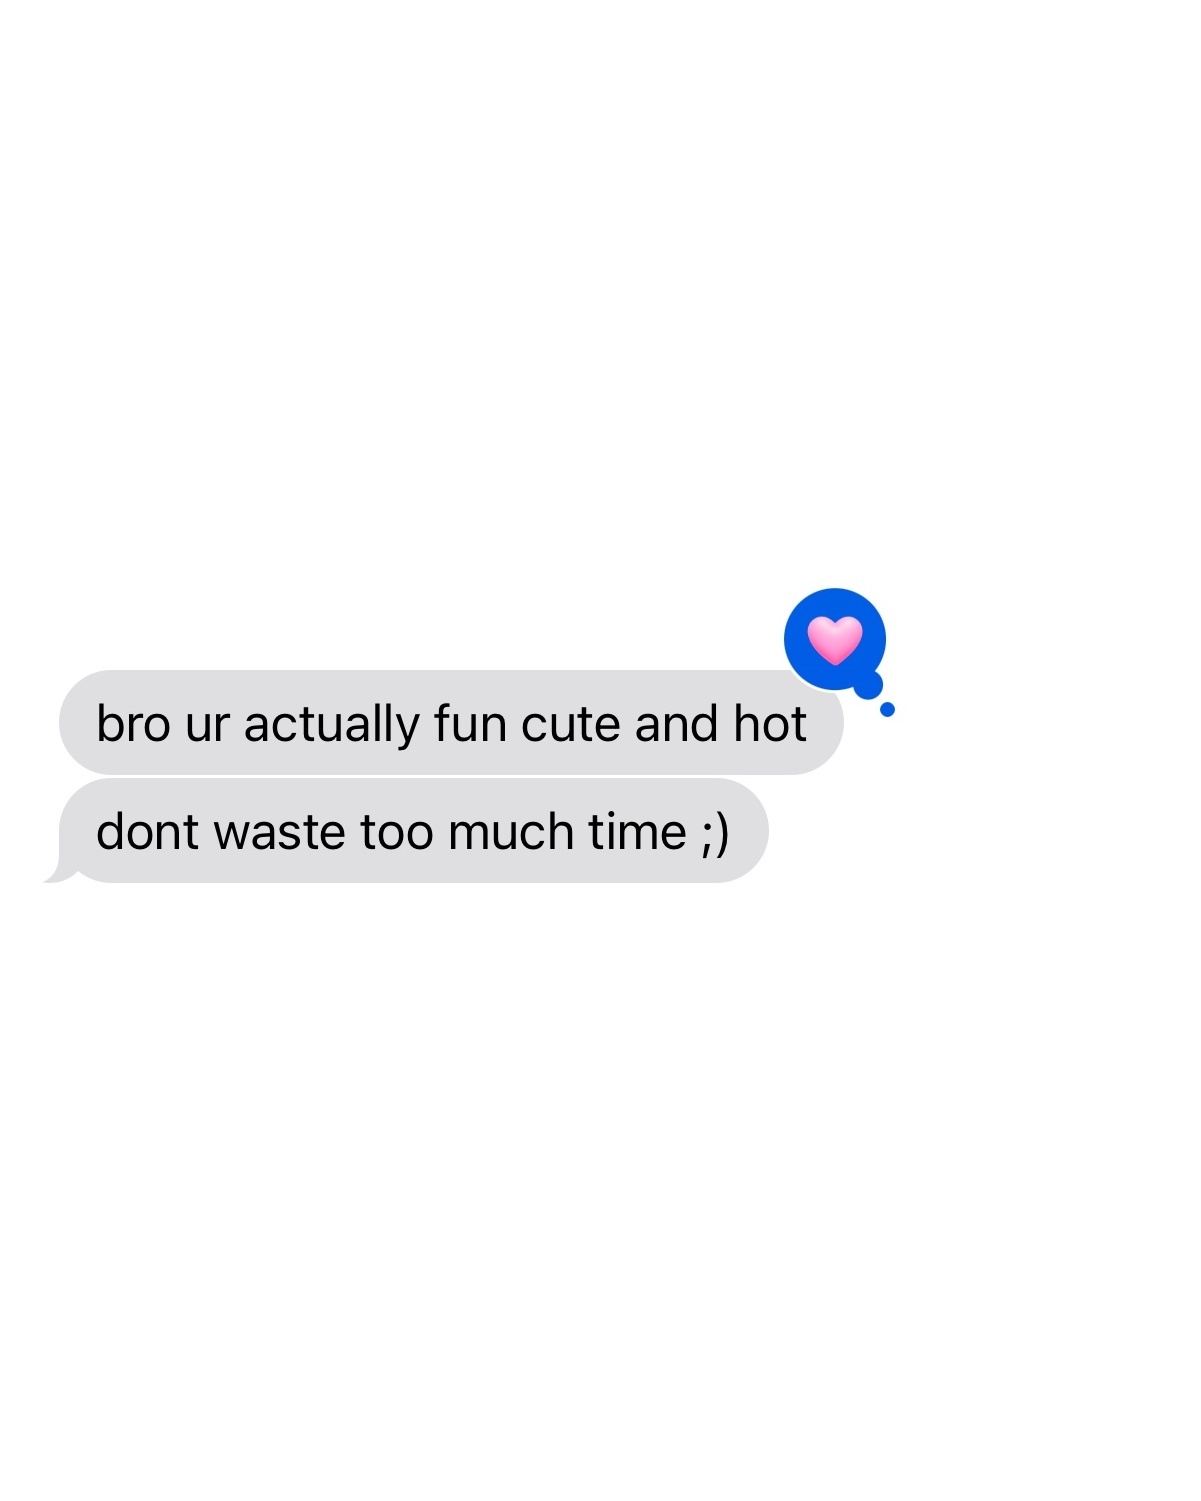
Task: Click the word "actually" in the message
Action: pyautogui.click(x=331, y=725)
